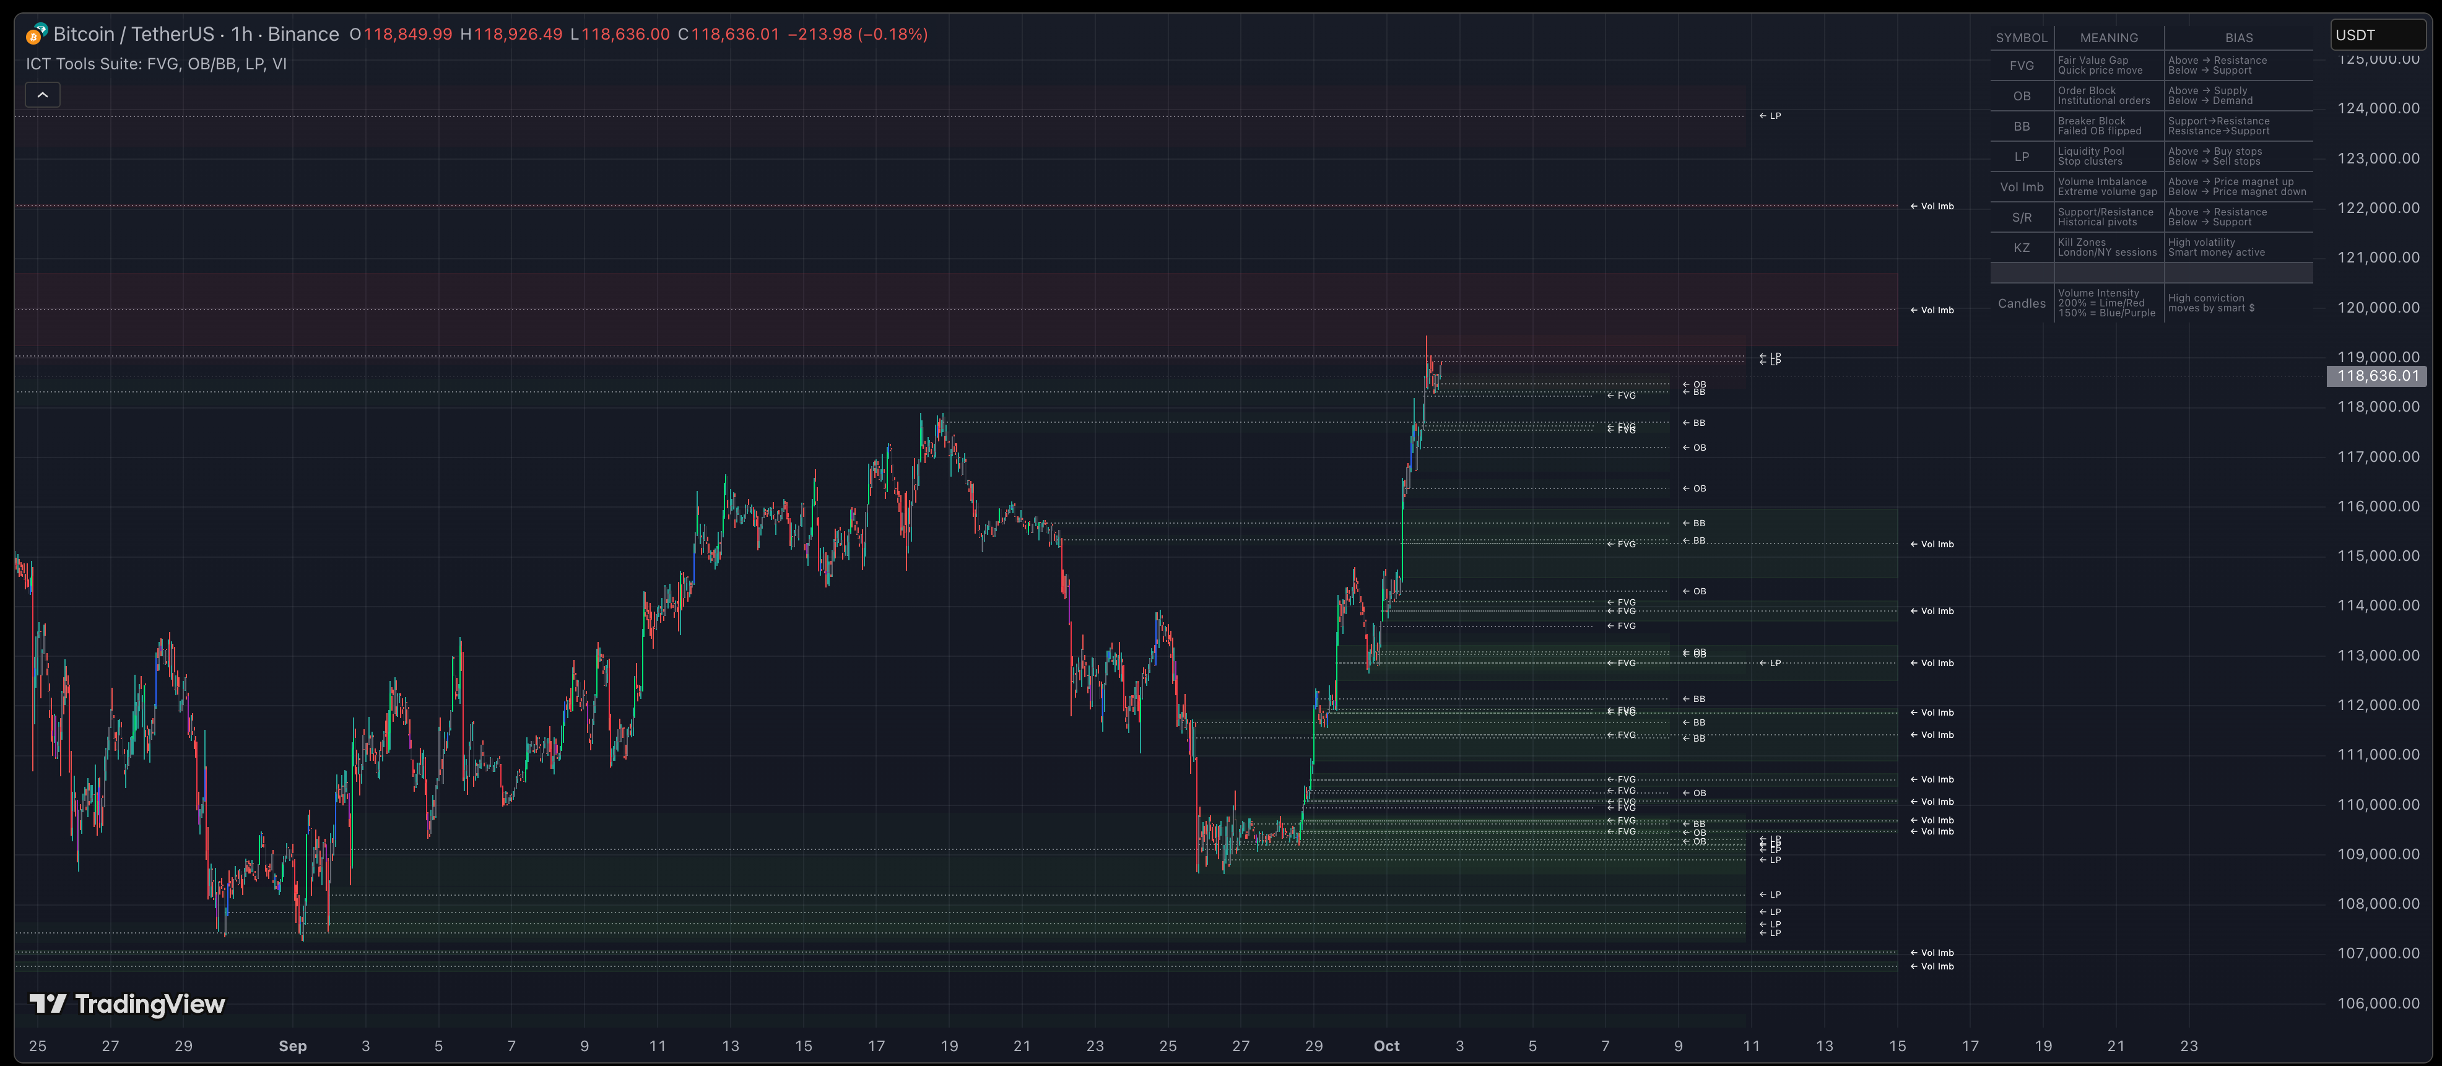Select the MEANING column header
The width and height of the screenshot is (2442, 1066).
tap(2108, 38)
